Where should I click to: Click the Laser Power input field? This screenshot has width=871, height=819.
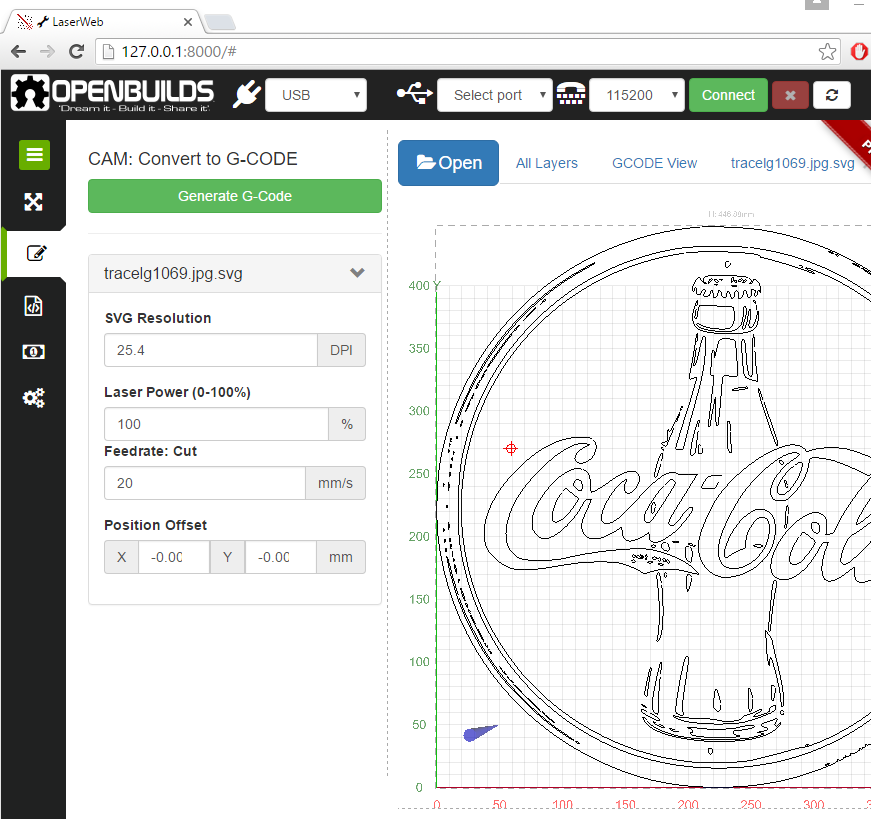[x=216, y=424]
